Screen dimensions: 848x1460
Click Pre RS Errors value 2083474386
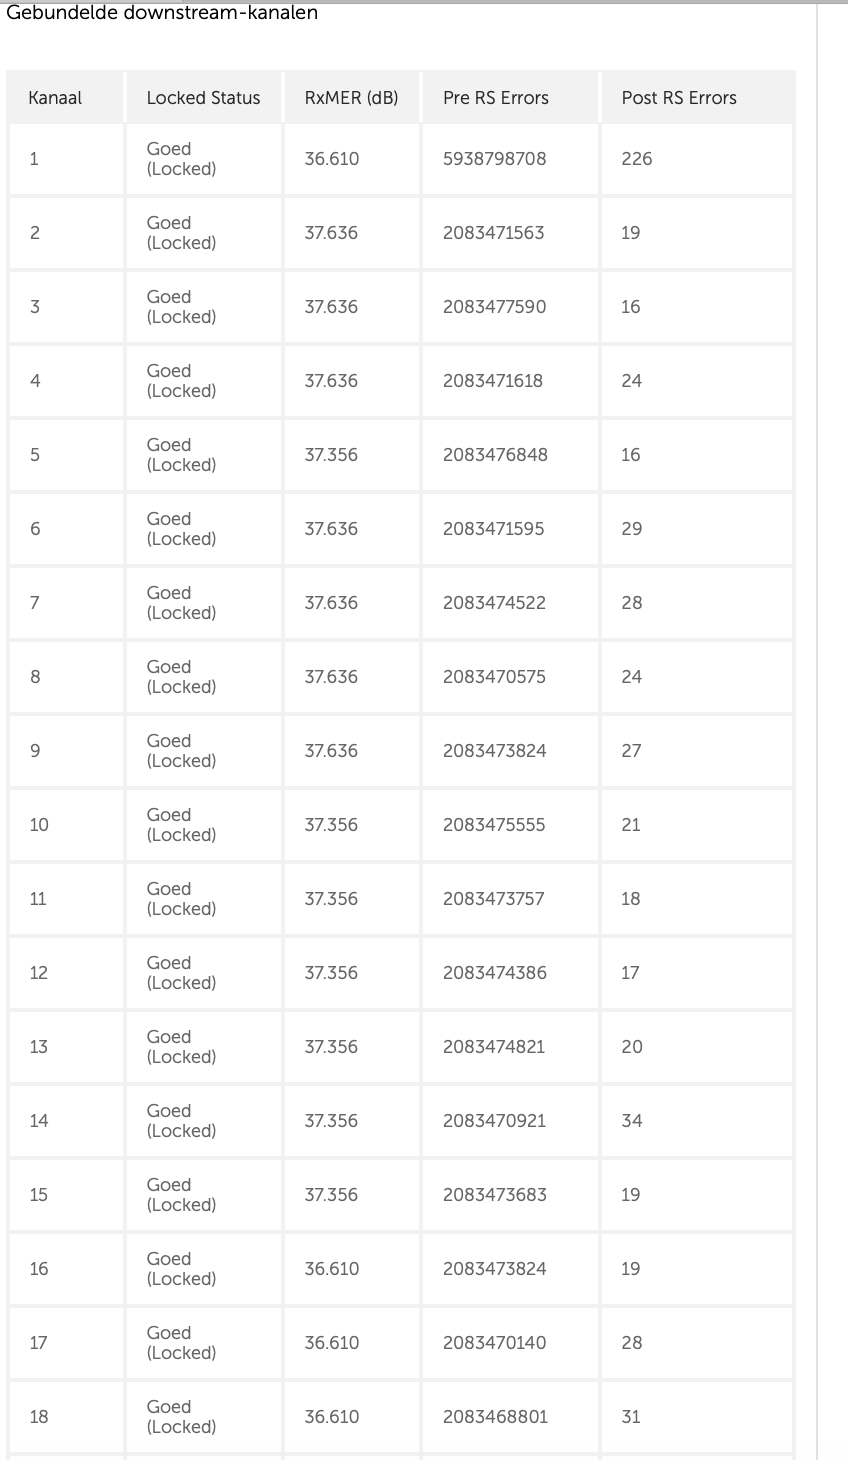click(x=494, y=973)
